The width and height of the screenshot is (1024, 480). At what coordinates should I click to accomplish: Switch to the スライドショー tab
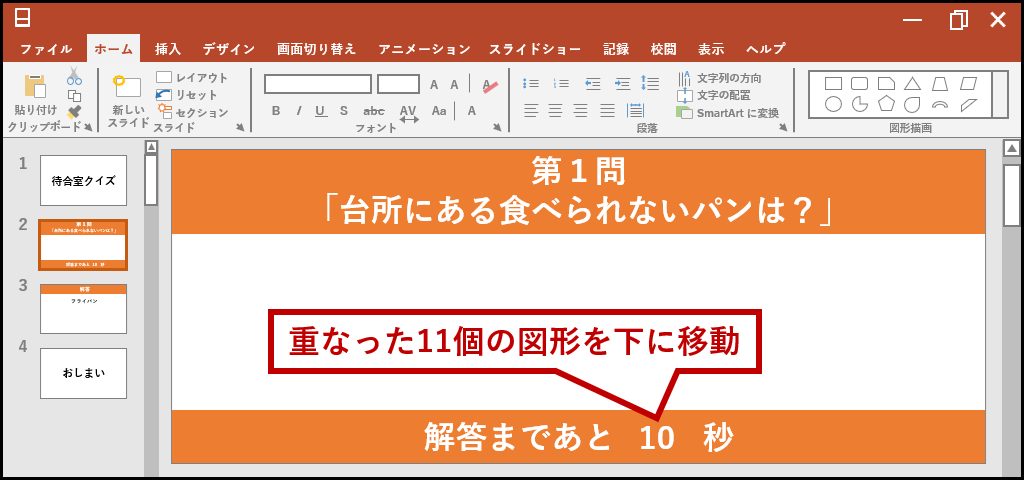(535, 49)
